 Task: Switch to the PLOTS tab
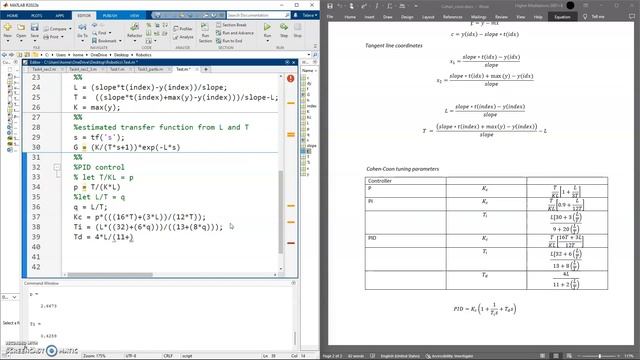(x=37, y=16)
